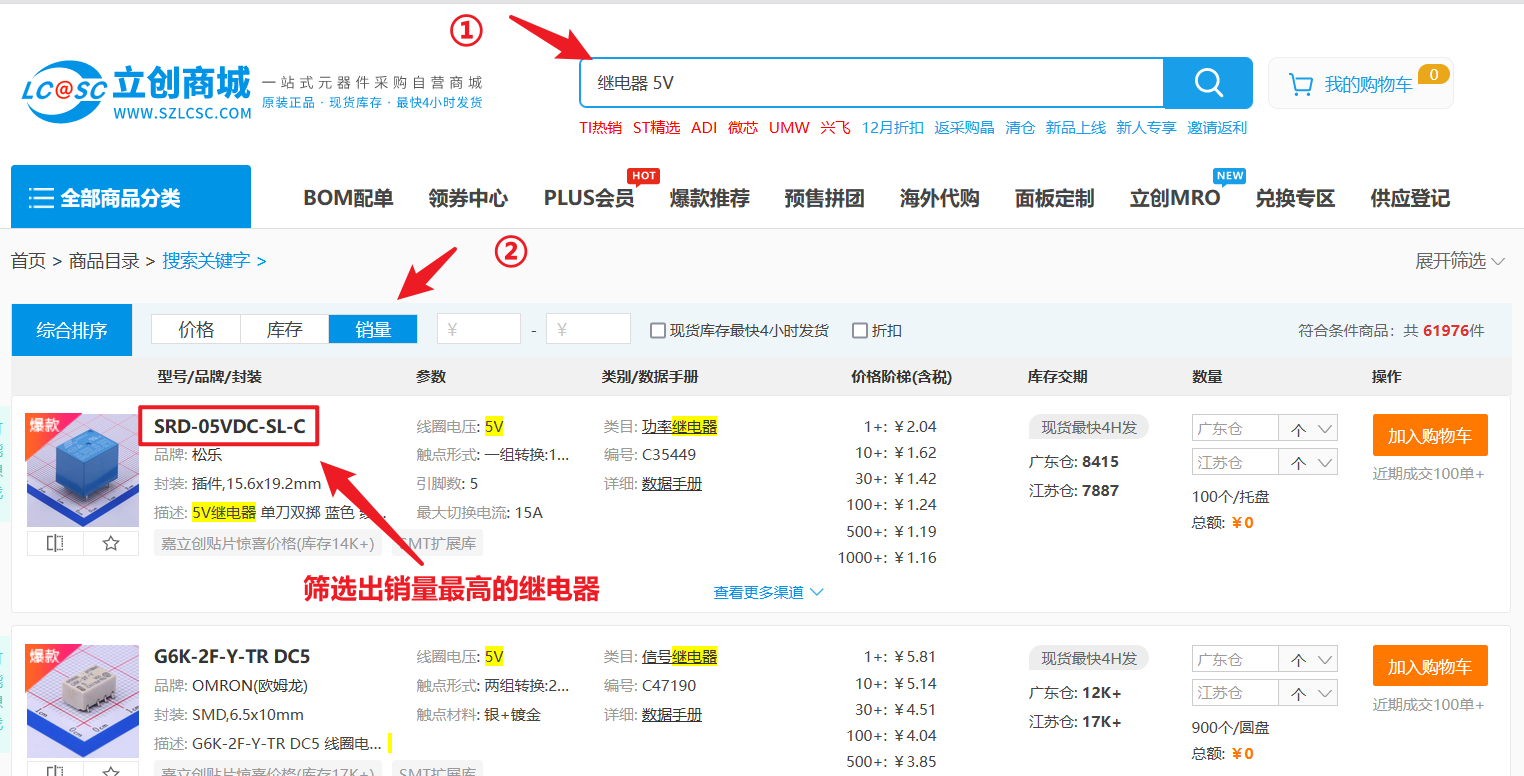This screenshot has width=1524, height=776.
Task: Open 面板定制 navigation item
Action: coord(1054,198)
